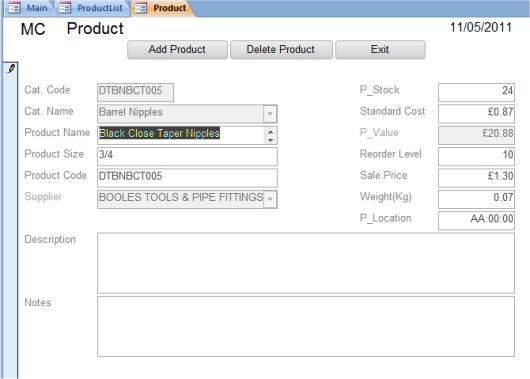Image resolution: width=530 pixels, height=379 pixels.
Task: Click the Sale Price label
Action: [383, 175]
